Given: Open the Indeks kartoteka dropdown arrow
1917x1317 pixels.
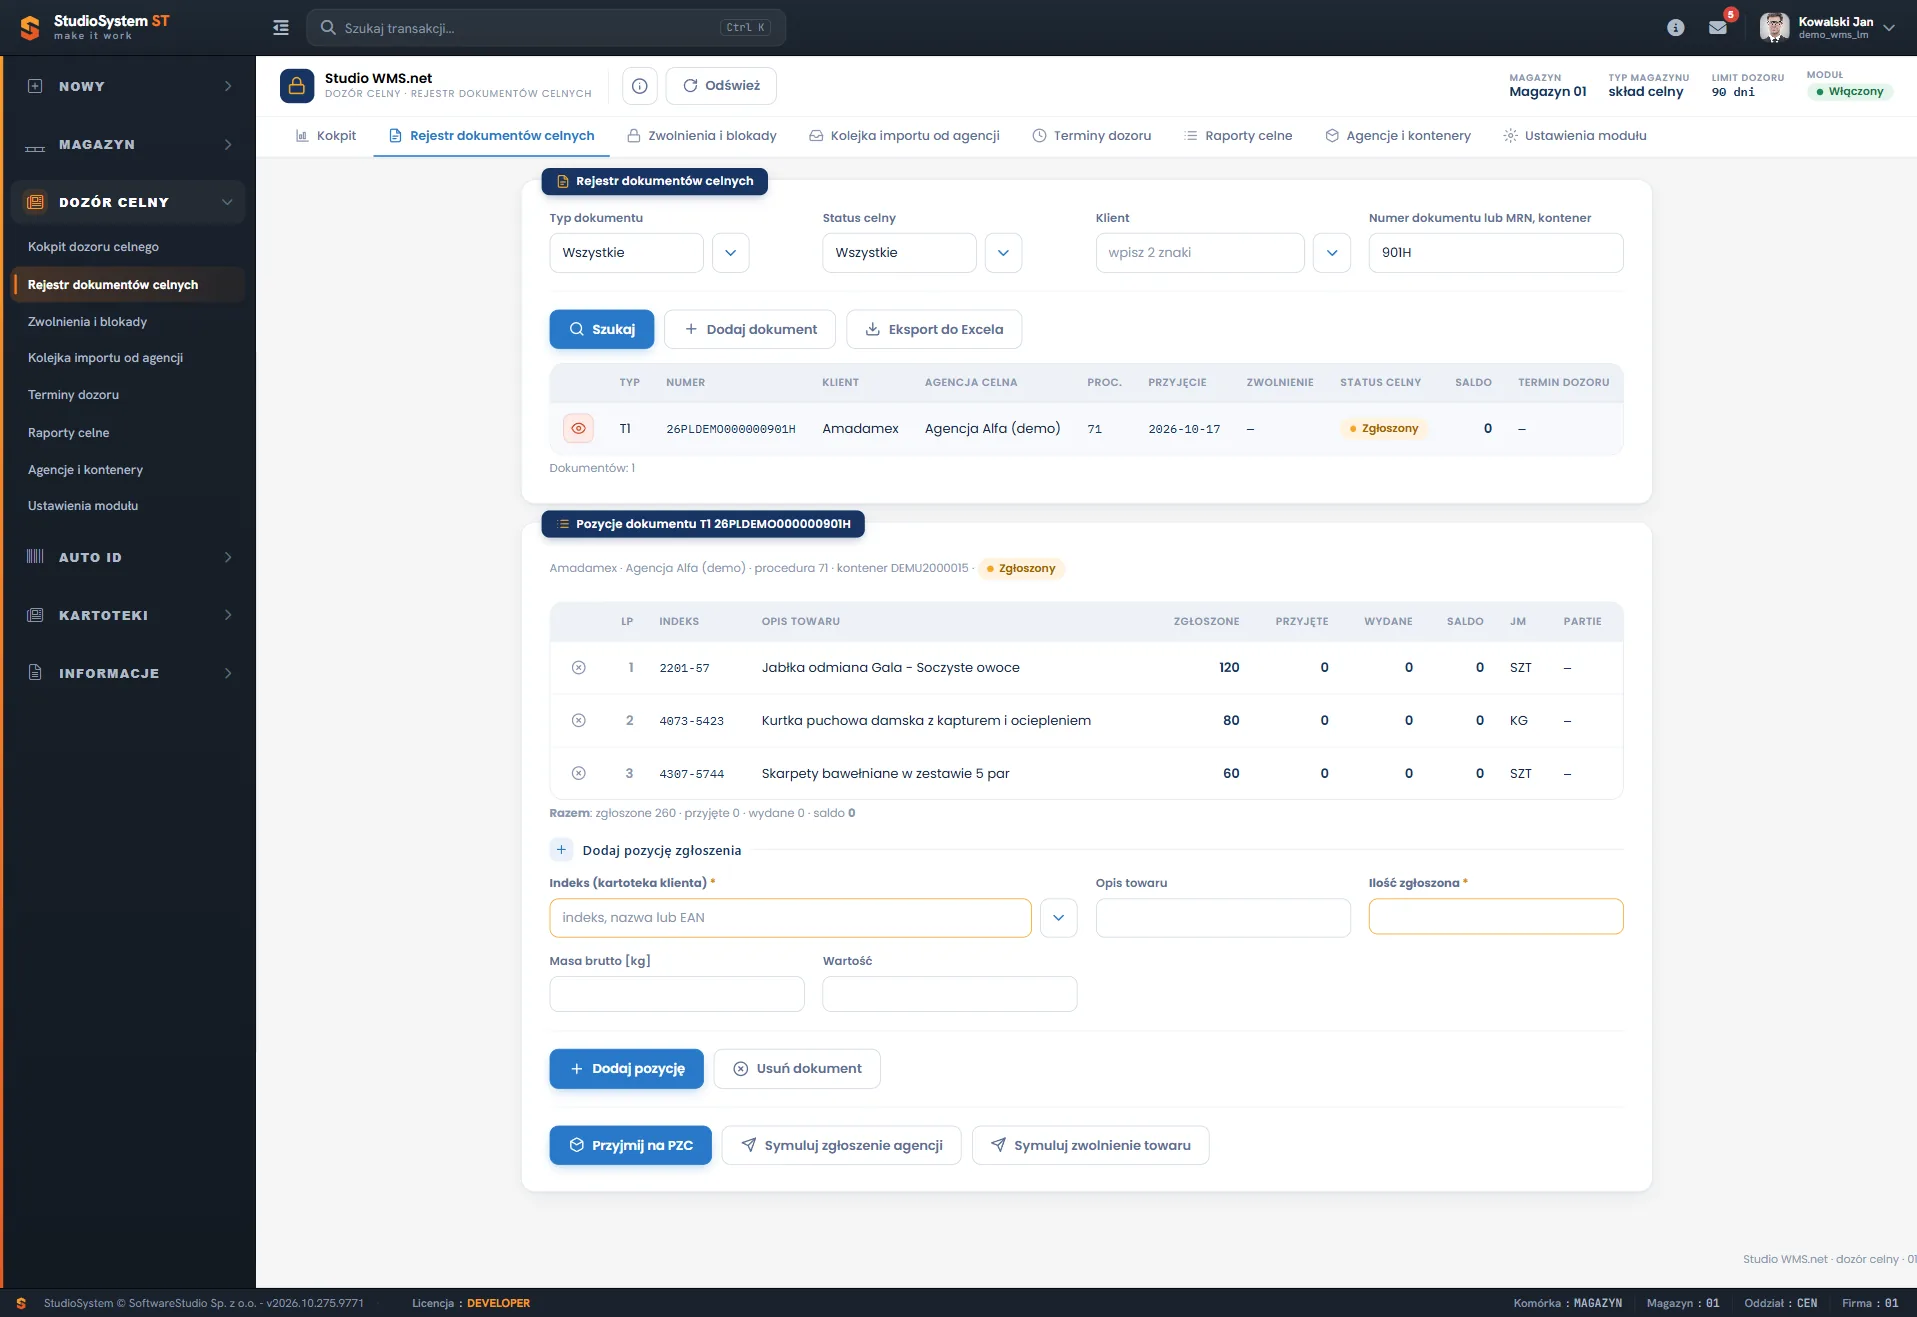Looking at the screenshot, I should 1058,918.
